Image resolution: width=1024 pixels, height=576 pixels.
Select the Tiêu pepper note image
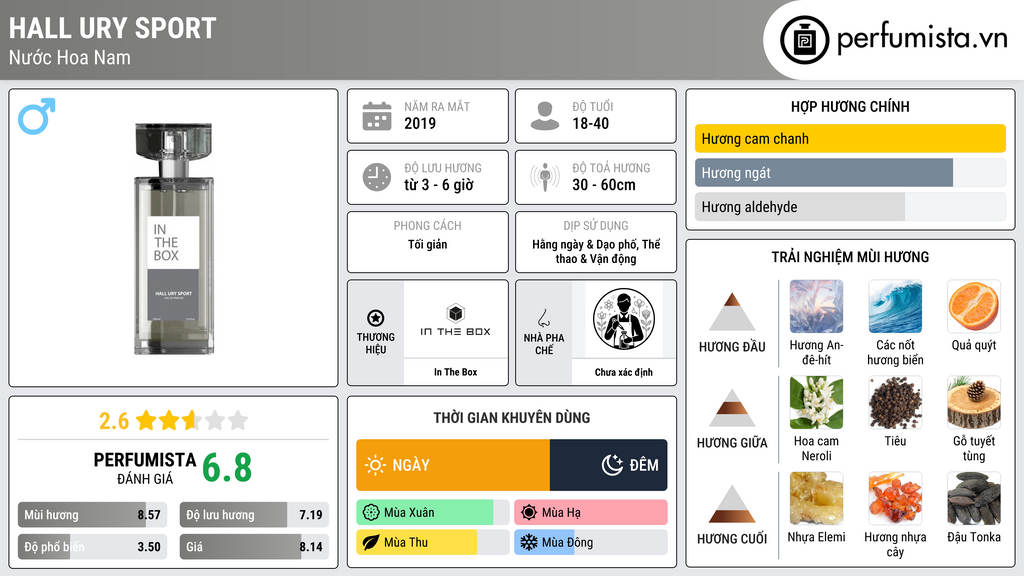[895, 403]
